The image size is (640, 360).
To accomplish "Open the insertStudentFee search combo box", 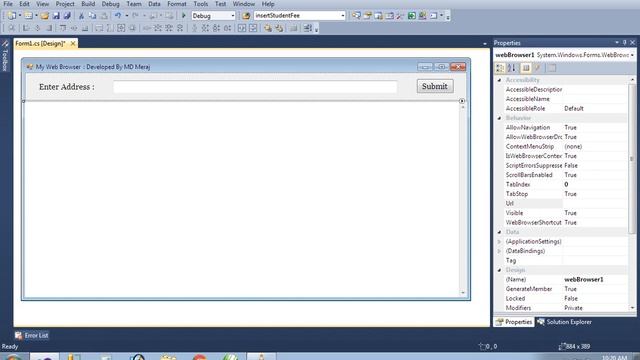I will click(300, 16).
